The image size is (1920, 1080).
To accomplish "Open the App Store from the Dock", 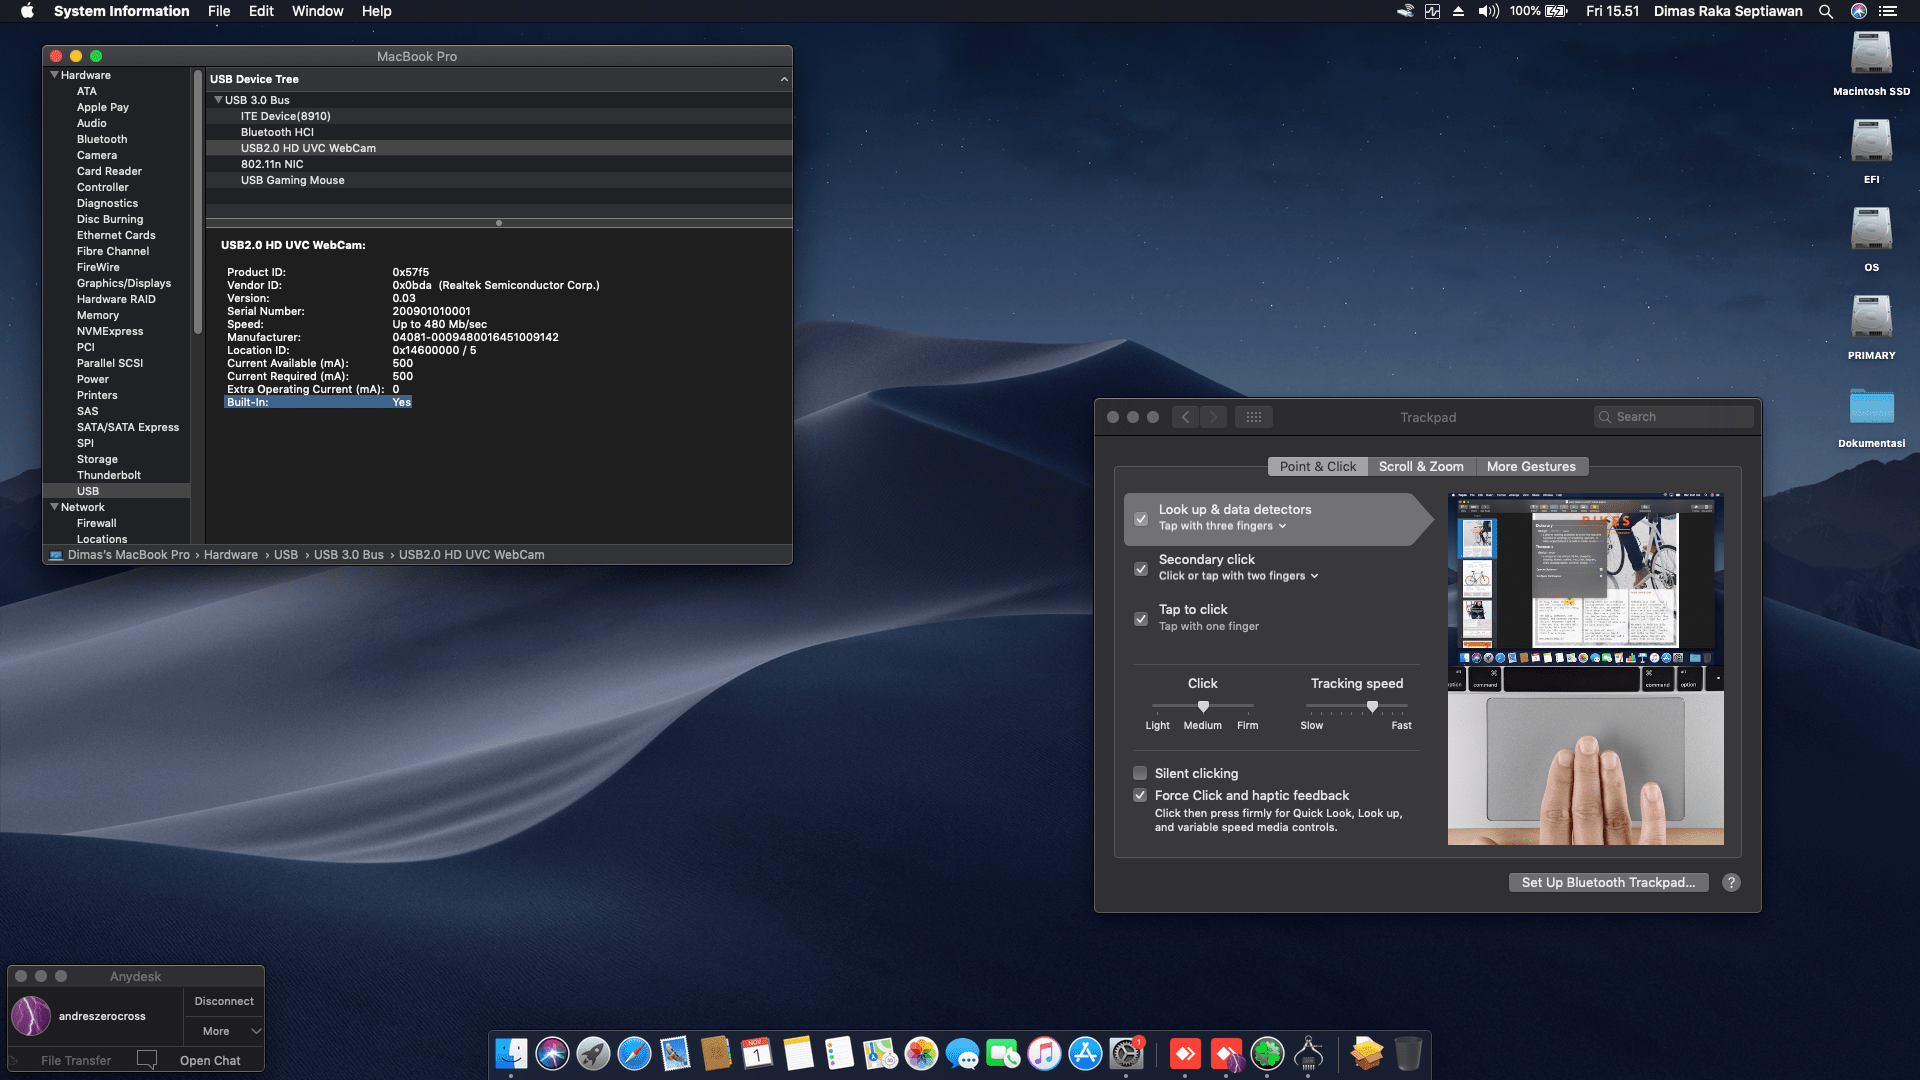I will tap(1085, 1053).
